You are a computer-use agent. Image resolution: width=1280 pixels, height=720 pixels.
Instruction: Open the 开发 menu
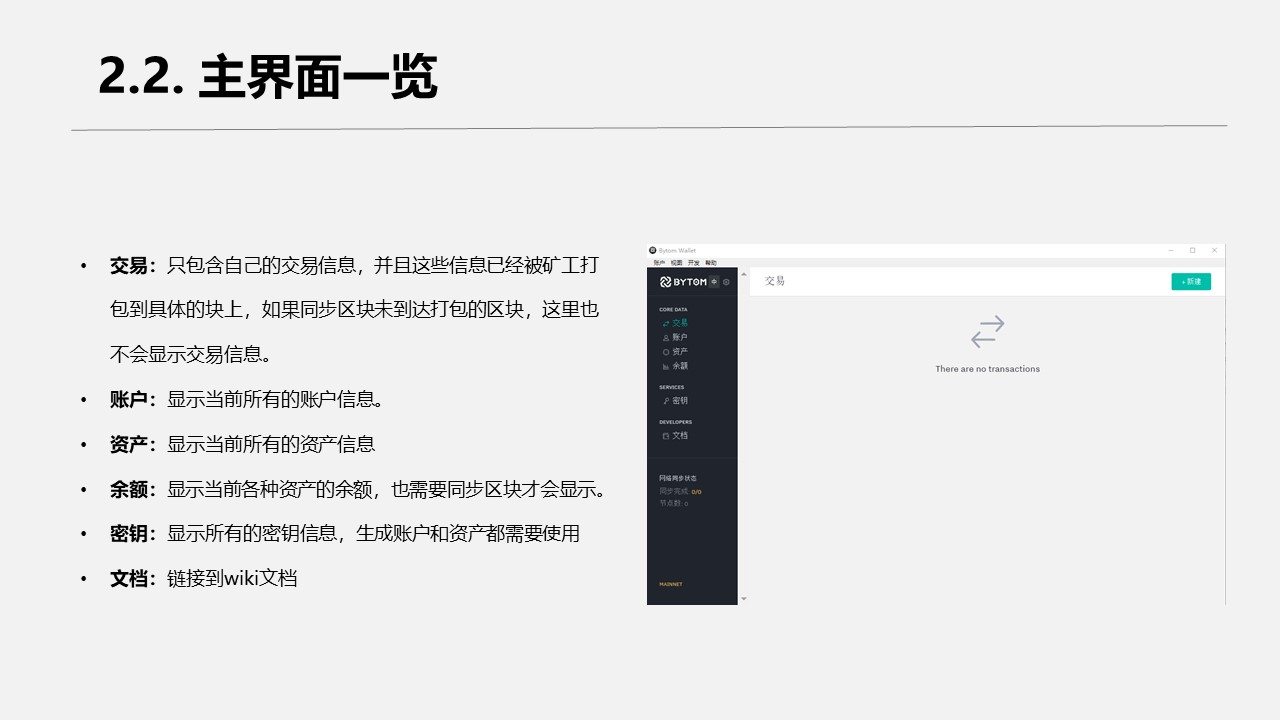click(x=693, y=262)
